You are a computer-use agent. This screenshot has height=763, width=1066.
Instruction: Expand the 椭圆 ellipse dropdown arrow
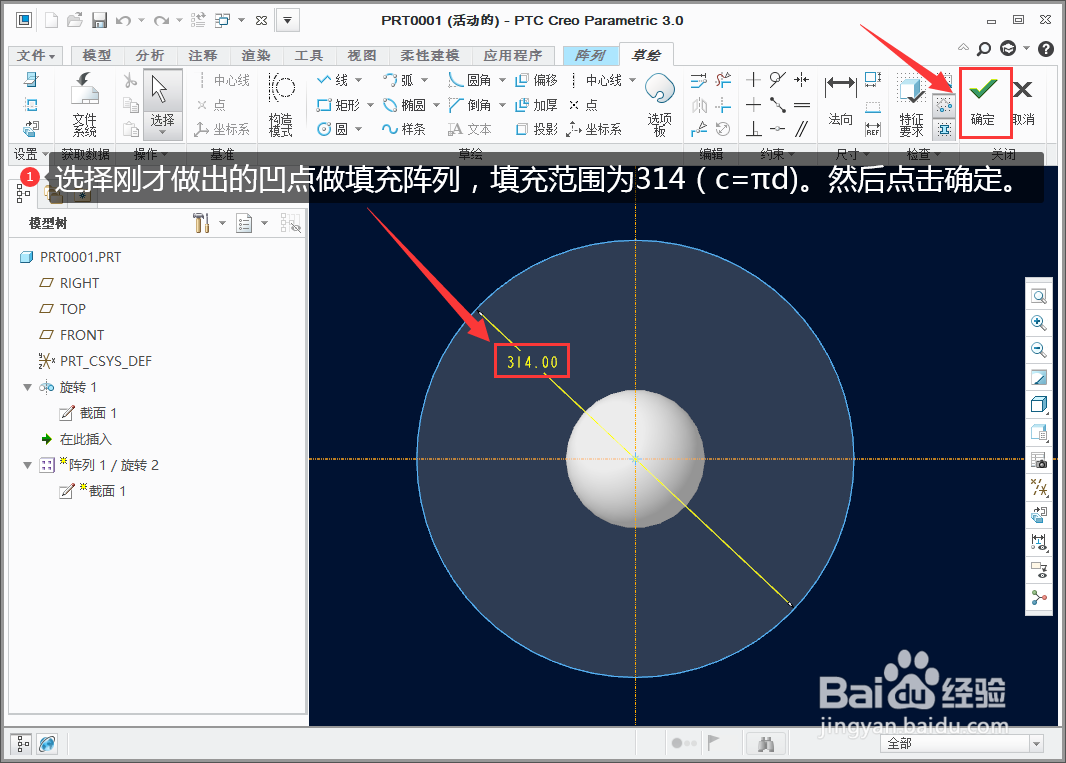pyautogui.click(x=436, y=105)
